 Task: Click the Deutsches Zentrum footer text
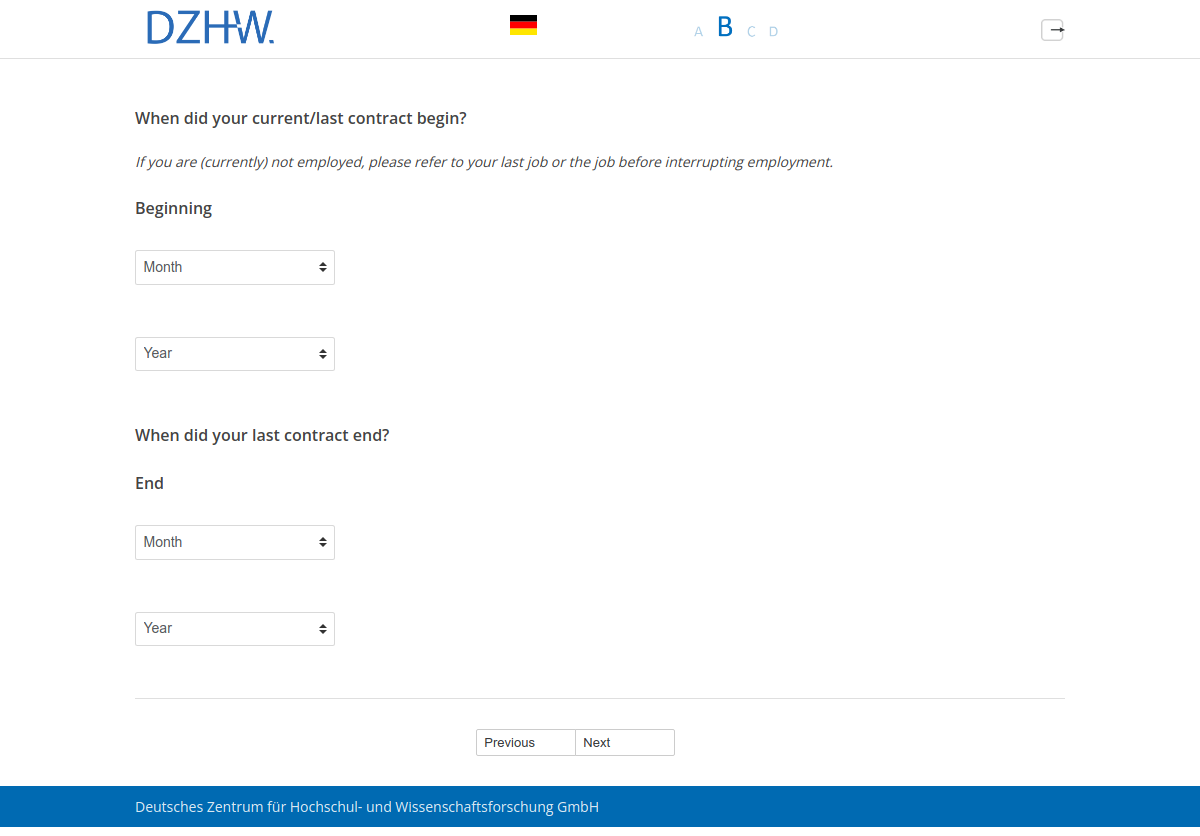coord(367,807)
